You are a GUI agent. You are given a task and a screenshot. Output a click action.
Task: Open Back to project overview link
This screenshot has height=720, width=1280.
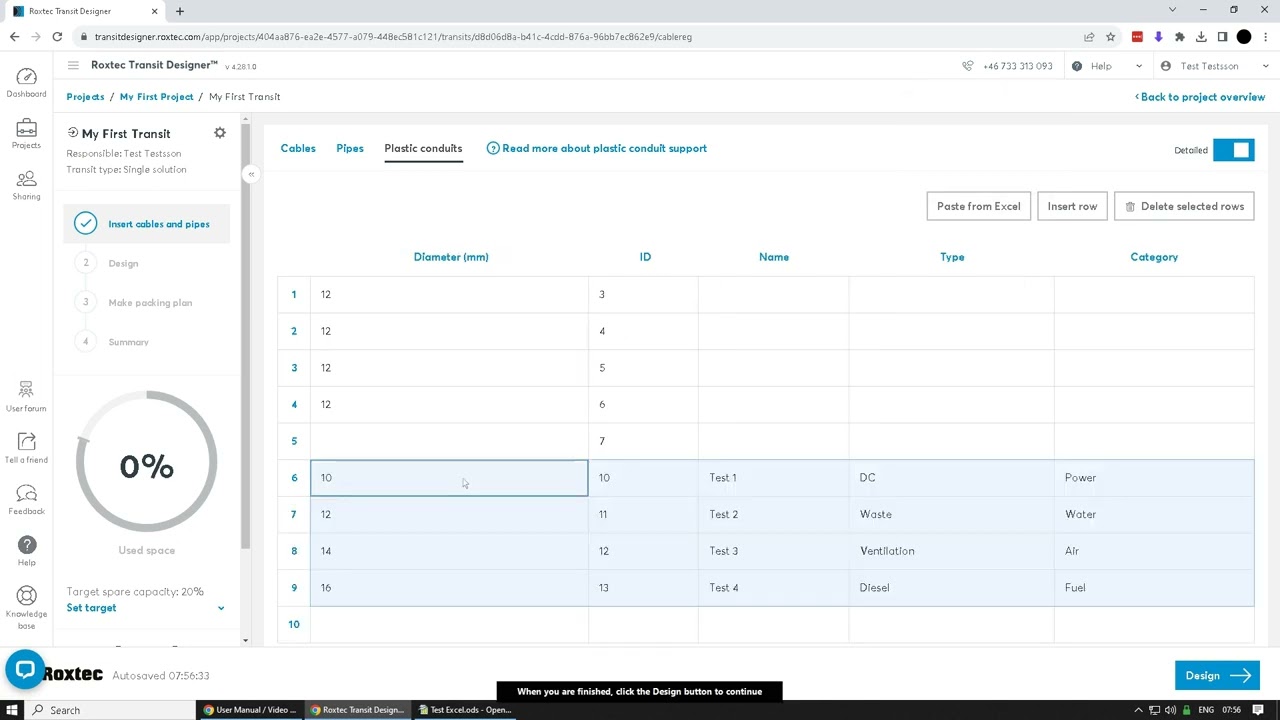[1200, 97]
